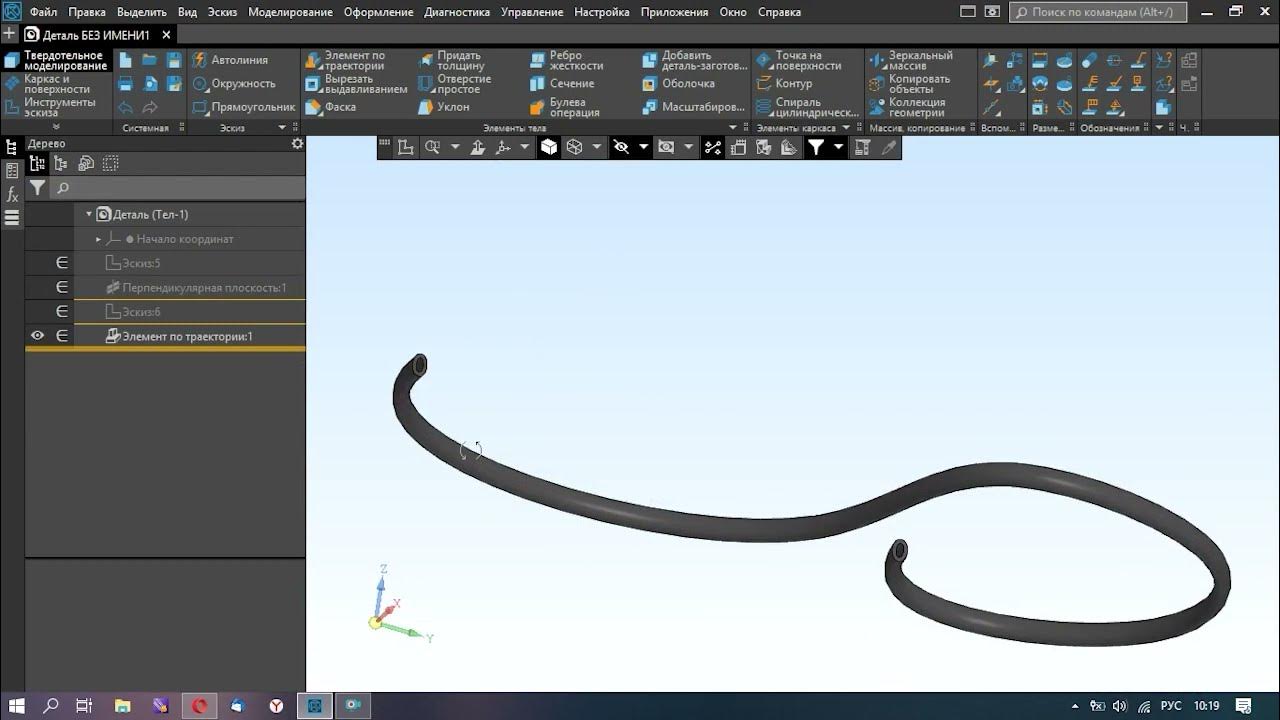This screenshot has height=720, width=1280.
Task: Apply the Фаска chamfer tool
Action: pos(331,106)
